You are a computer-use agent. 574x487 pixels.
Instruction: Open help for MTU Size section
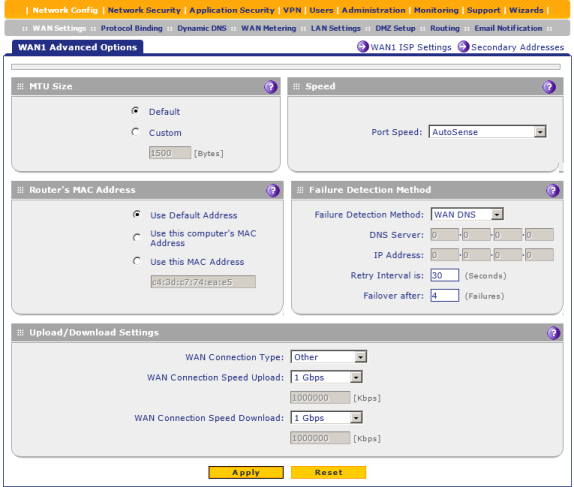(271, 87)
